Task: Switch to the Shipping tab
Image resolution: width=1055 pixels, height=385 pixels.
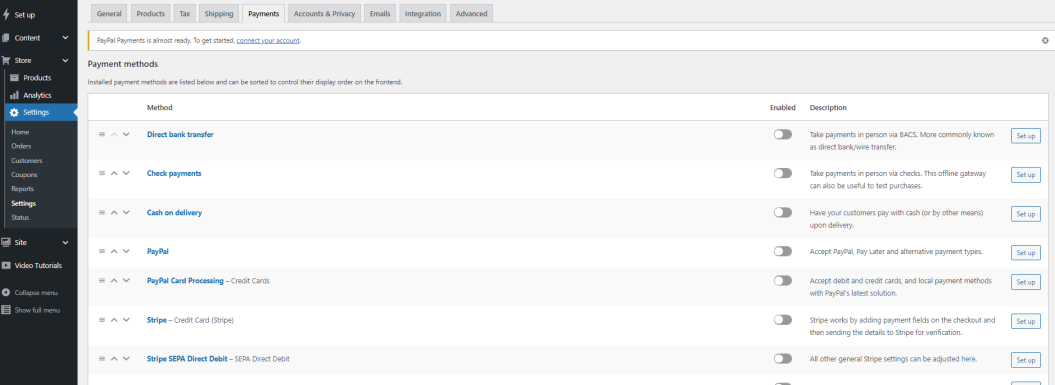Action: (219, 13)
